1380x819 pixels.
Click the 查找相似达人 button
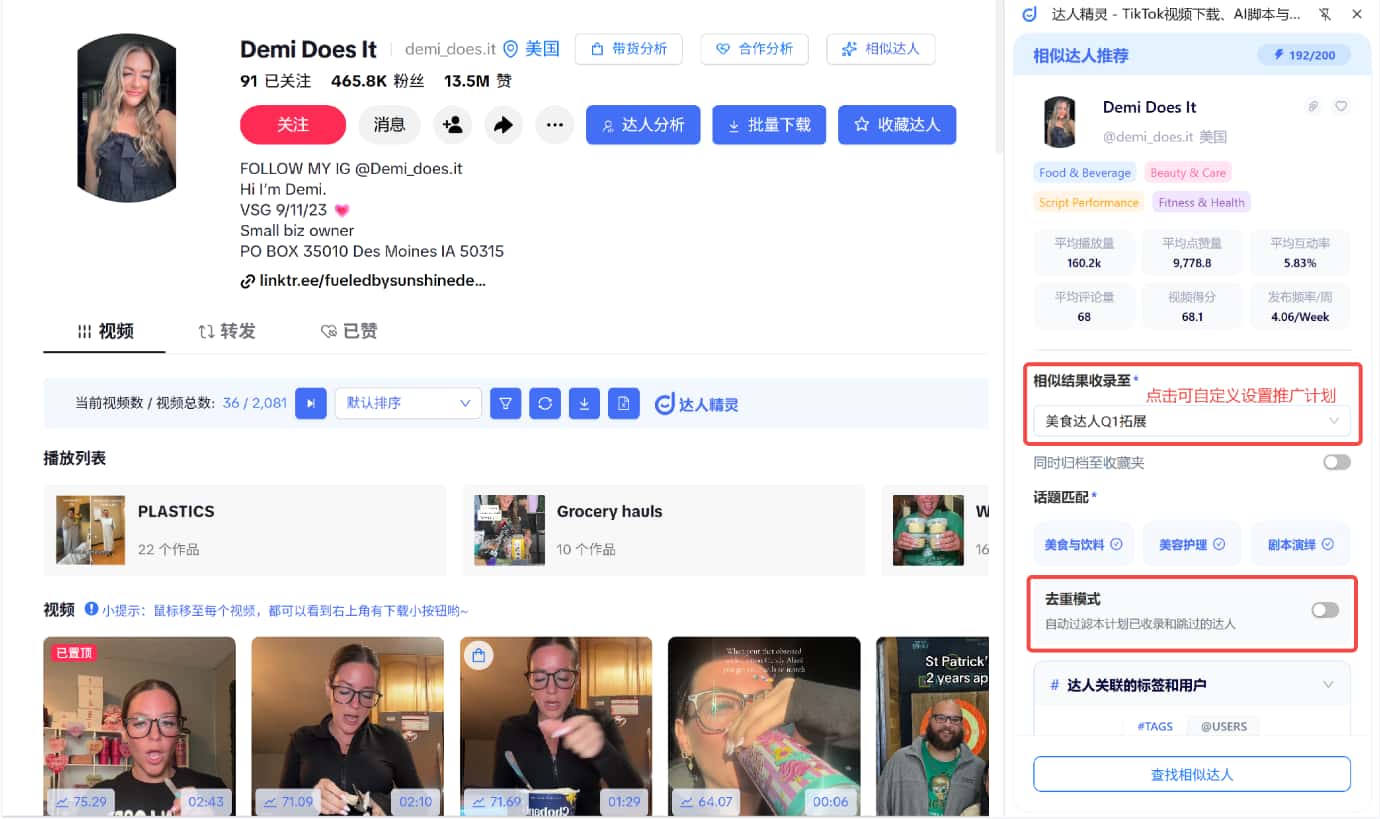(1192, 773)
